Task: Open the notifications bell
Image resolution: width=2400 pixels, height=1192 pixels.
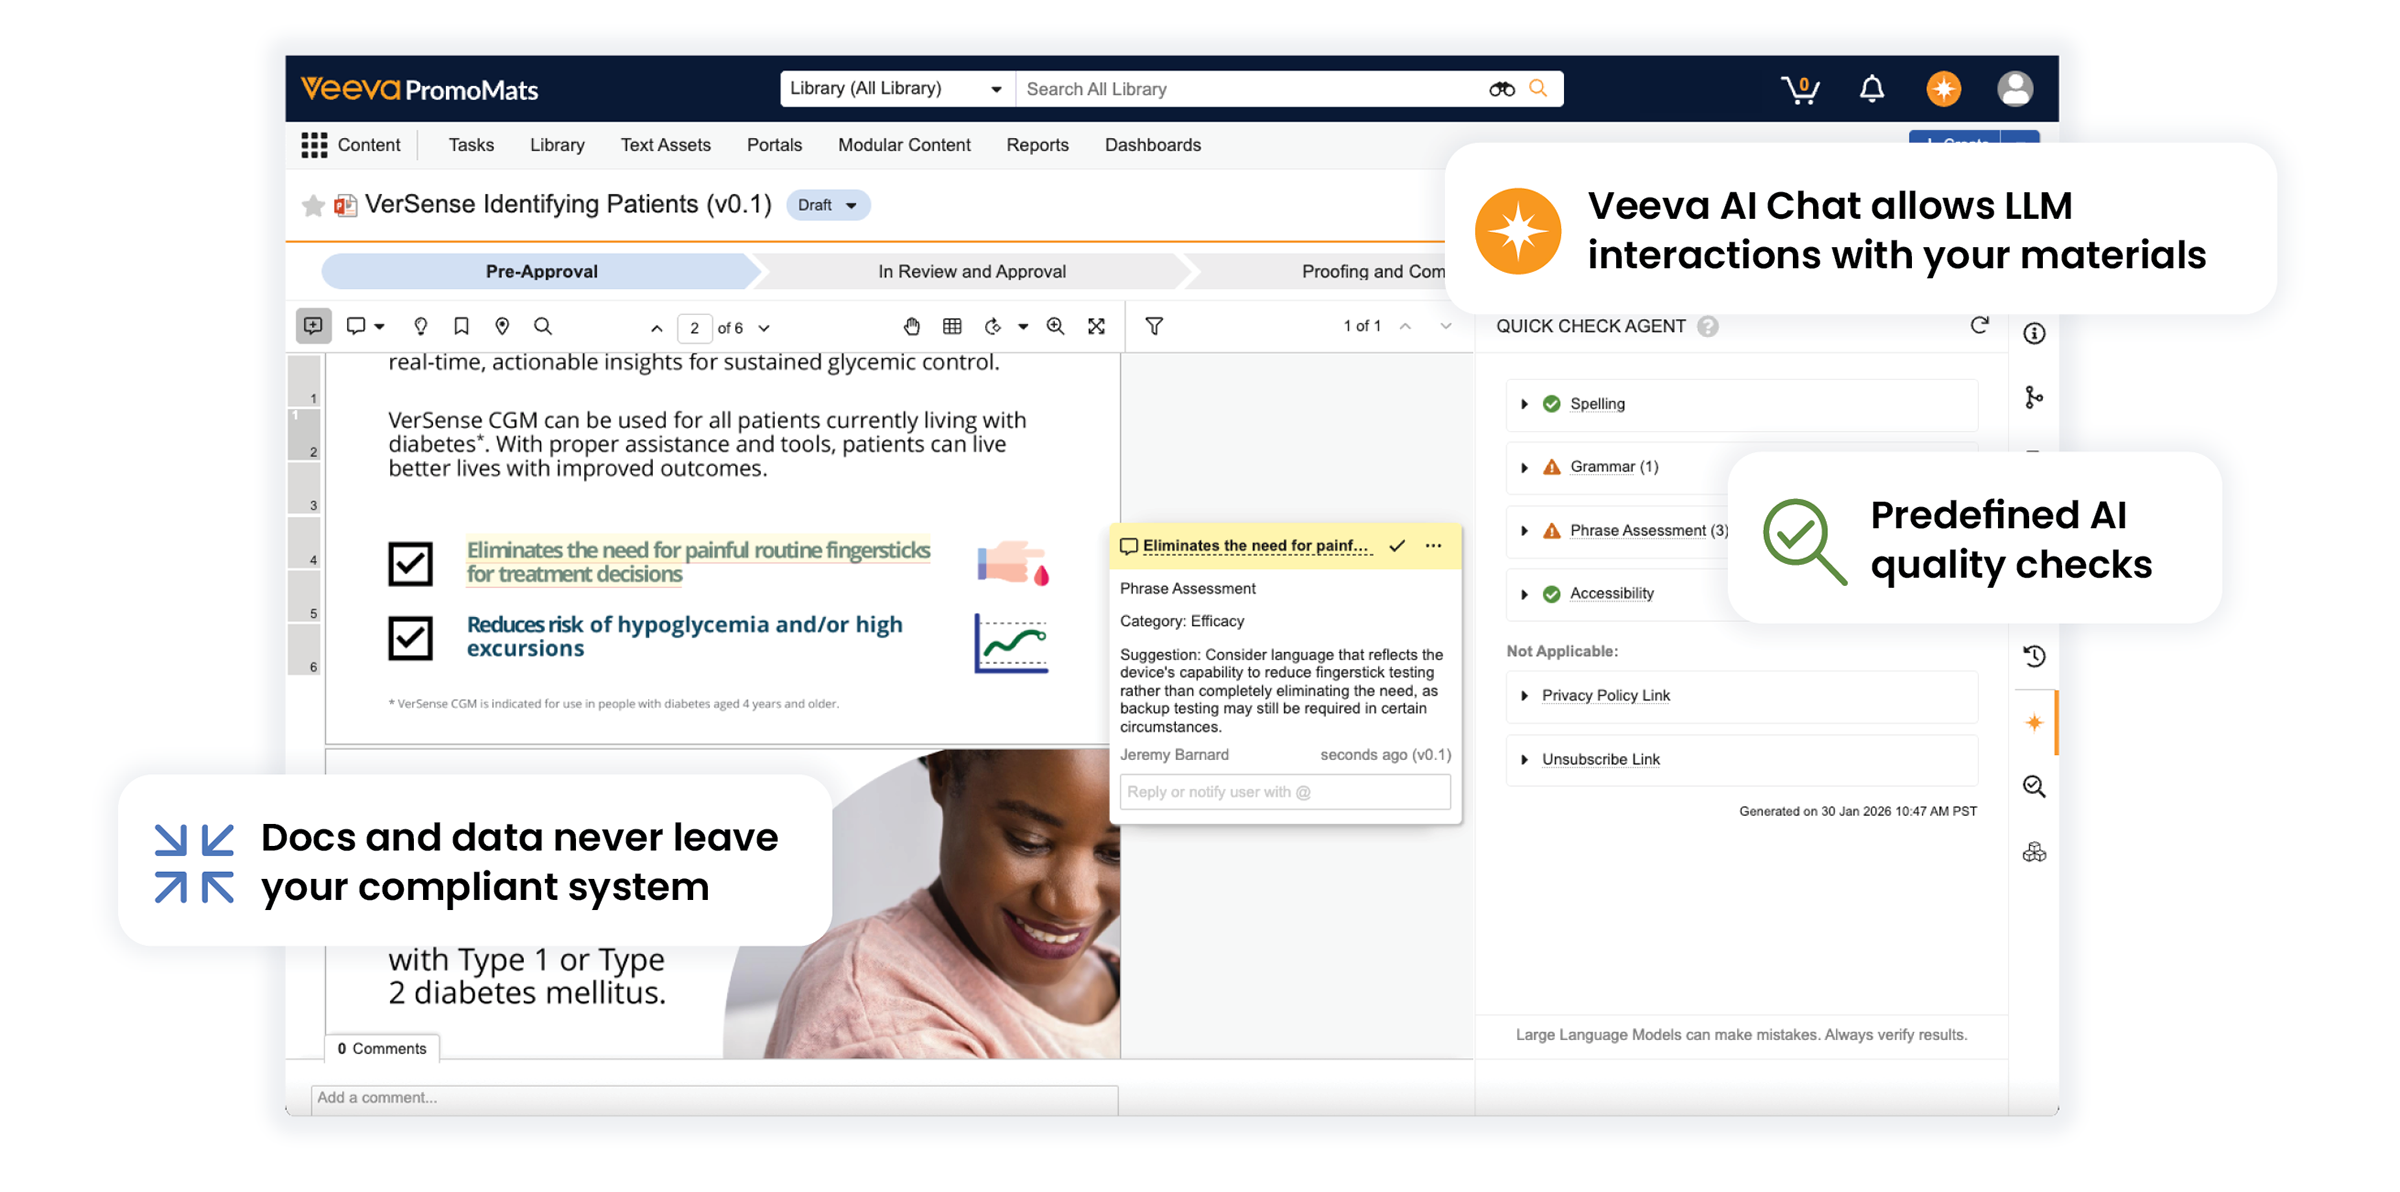Action: tap(1871, 89)
